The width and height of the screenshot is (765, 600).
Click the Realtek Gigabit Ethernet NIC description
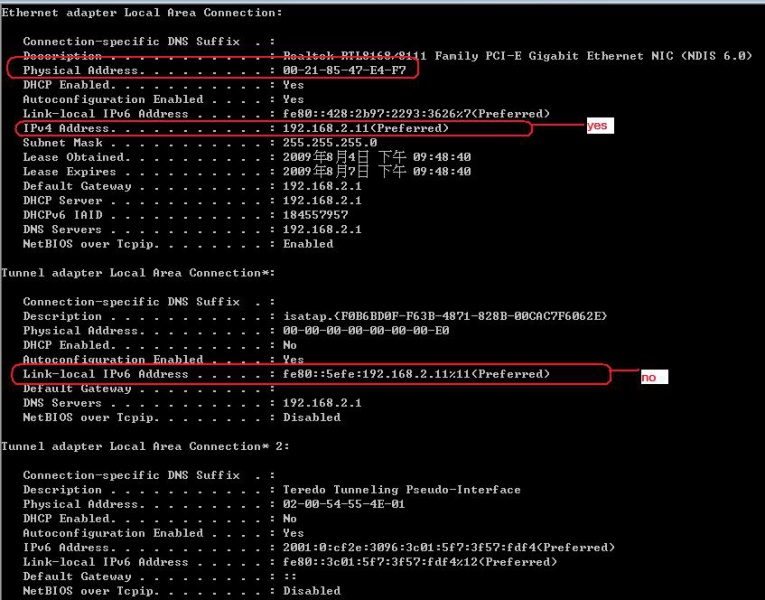click(517, 56)
